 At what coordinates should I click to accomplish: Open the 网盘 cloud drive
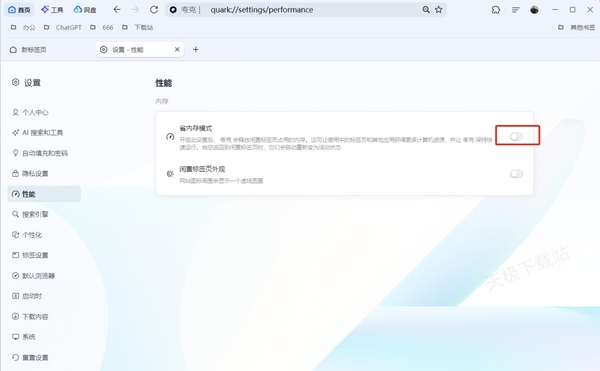click(x=85, y=10)
